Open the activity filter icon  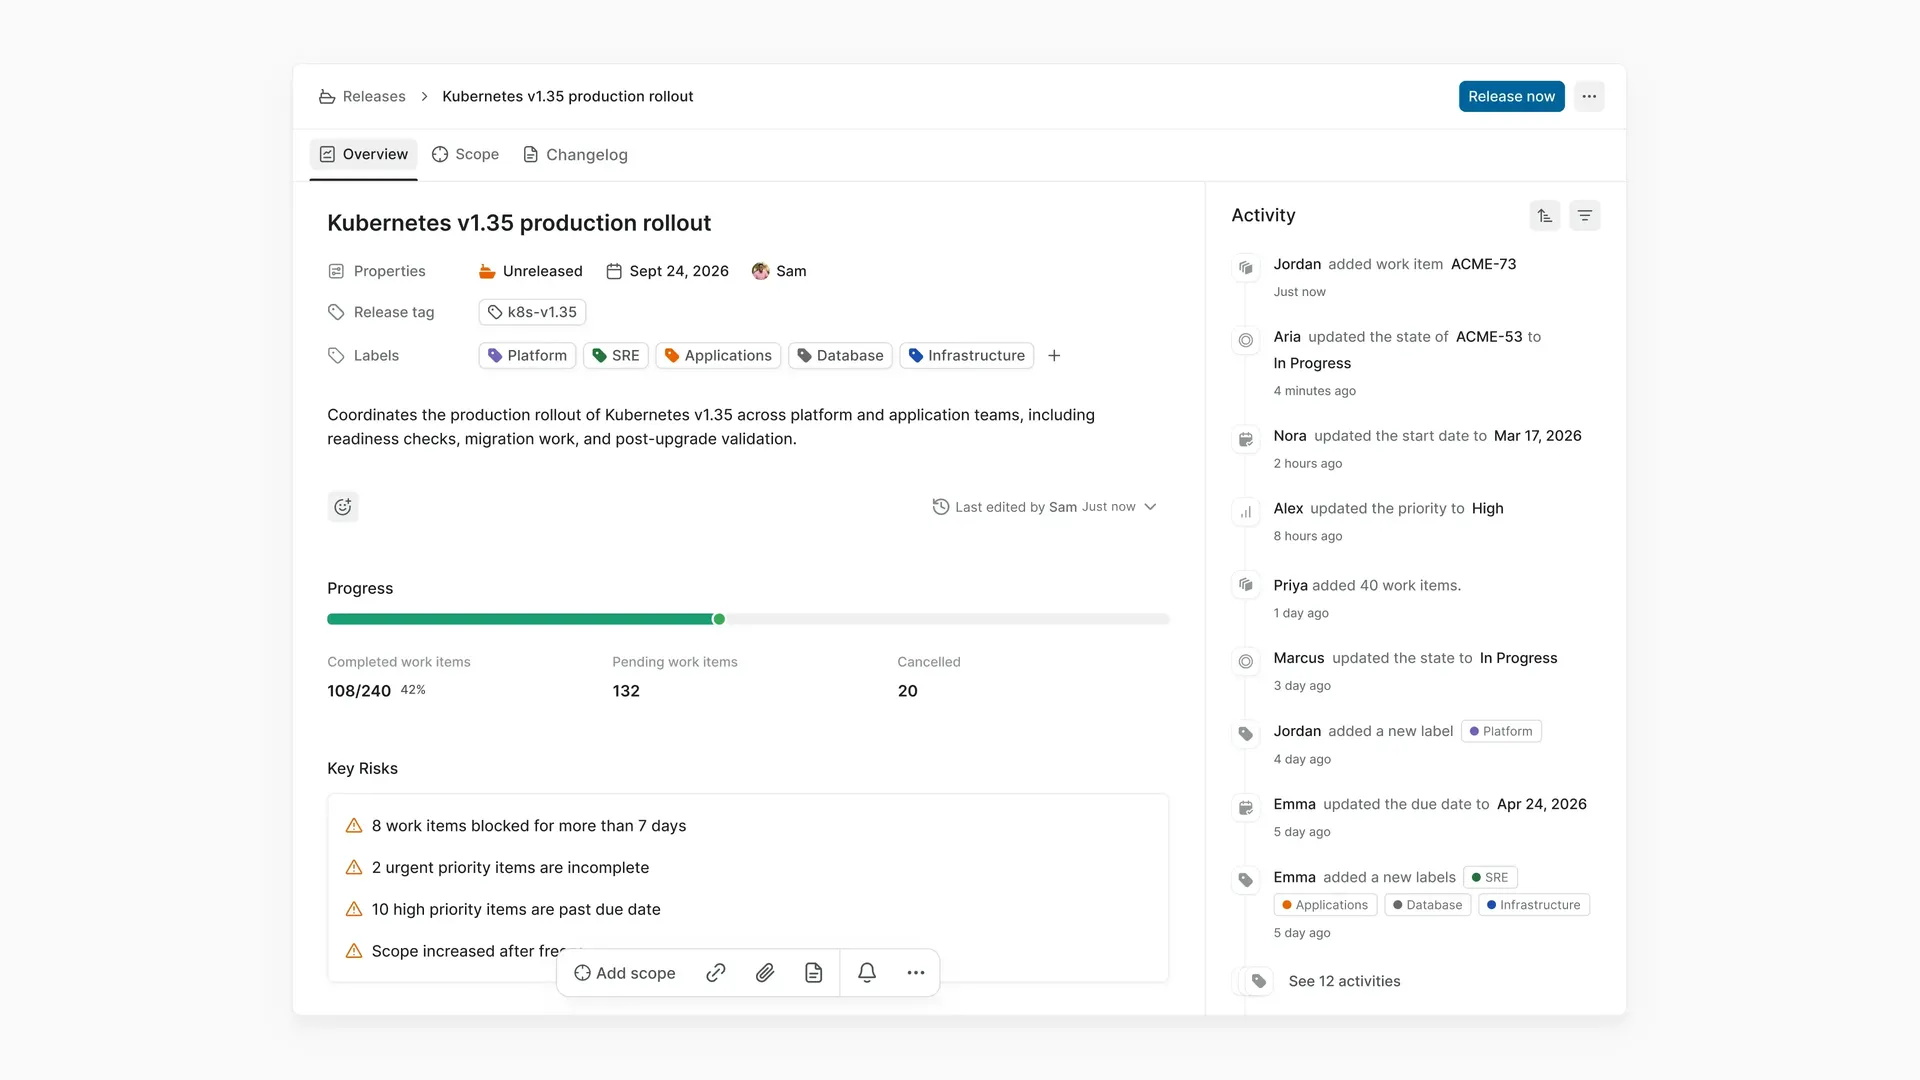tap(1585, 215)
